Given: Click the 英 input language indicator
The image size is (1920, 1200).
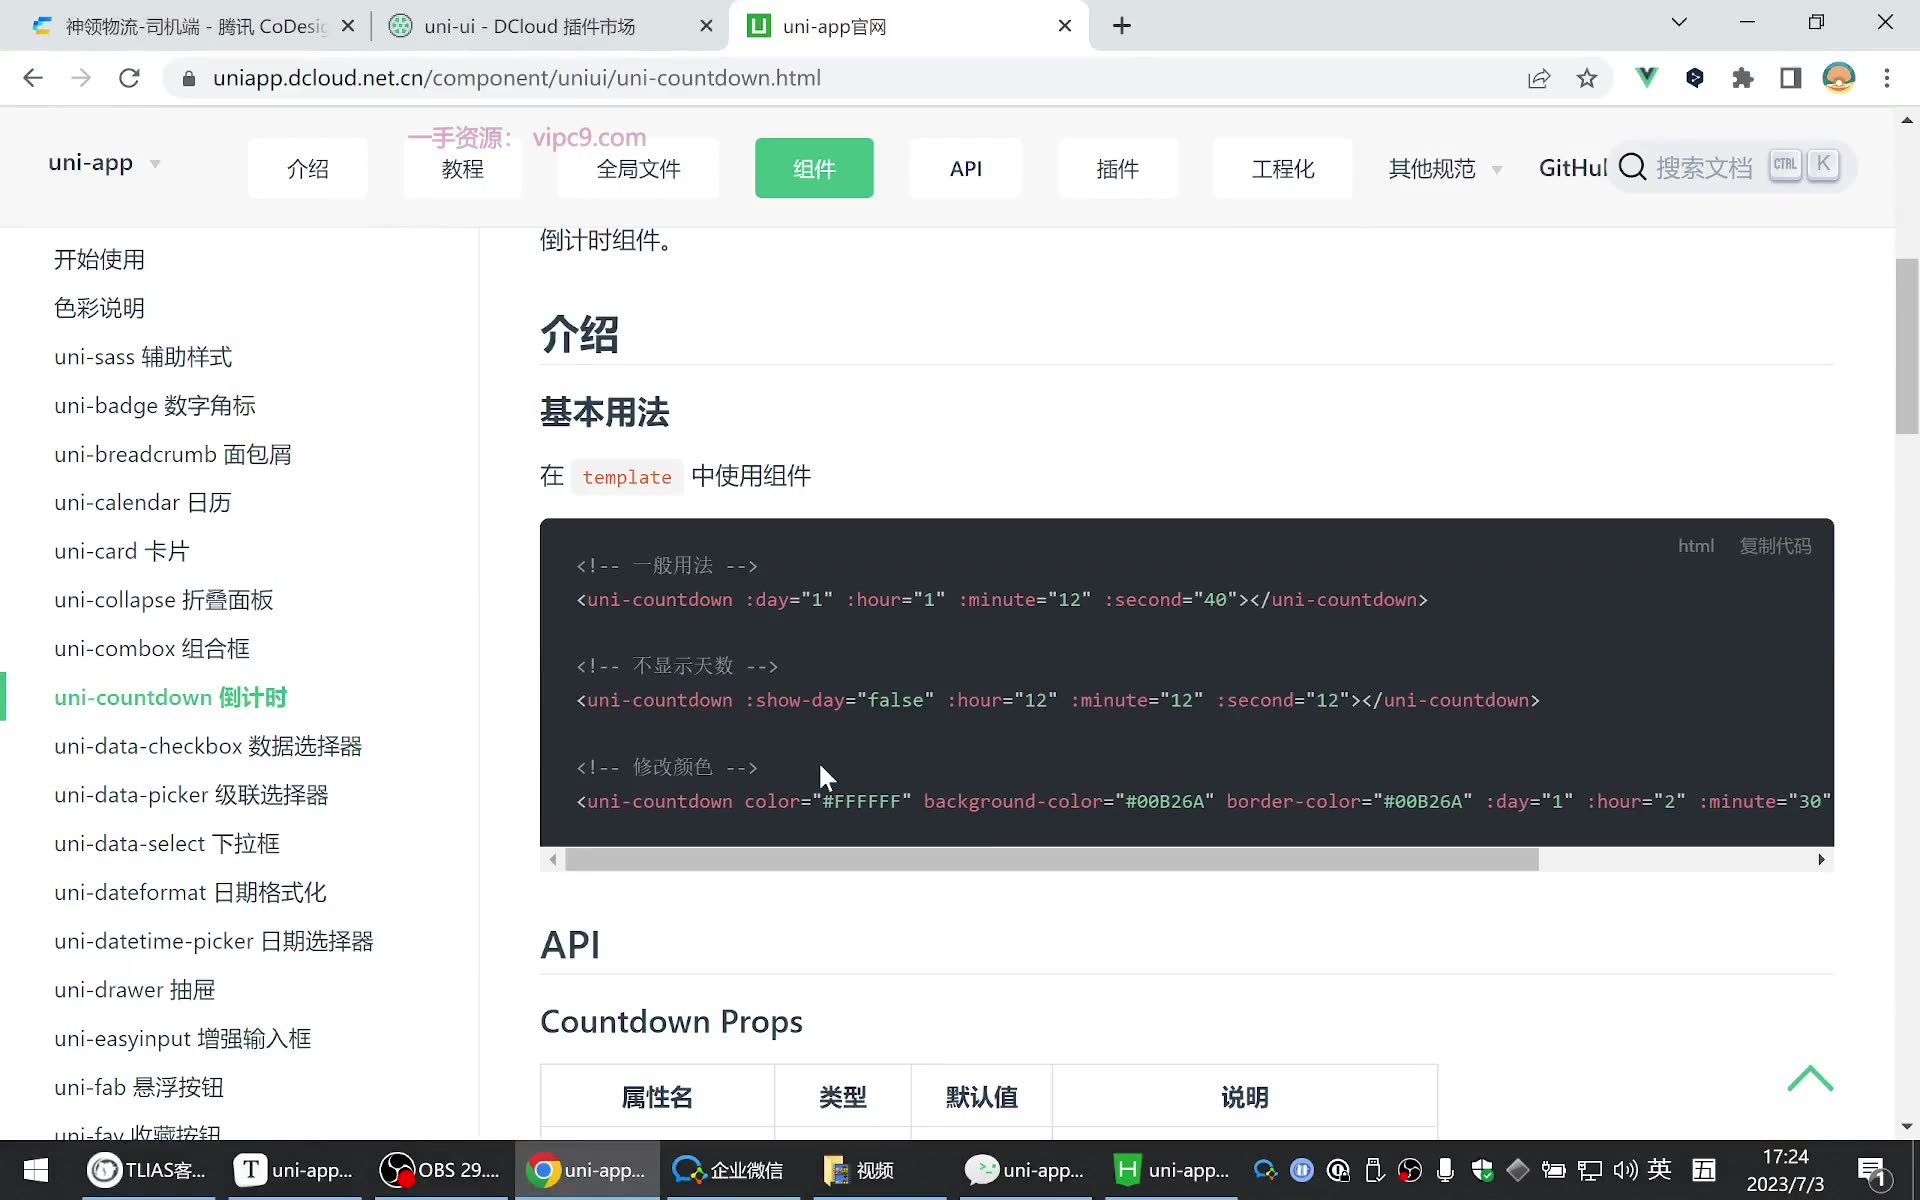Looking at the screenshot, I should tap(1659, 1169).
